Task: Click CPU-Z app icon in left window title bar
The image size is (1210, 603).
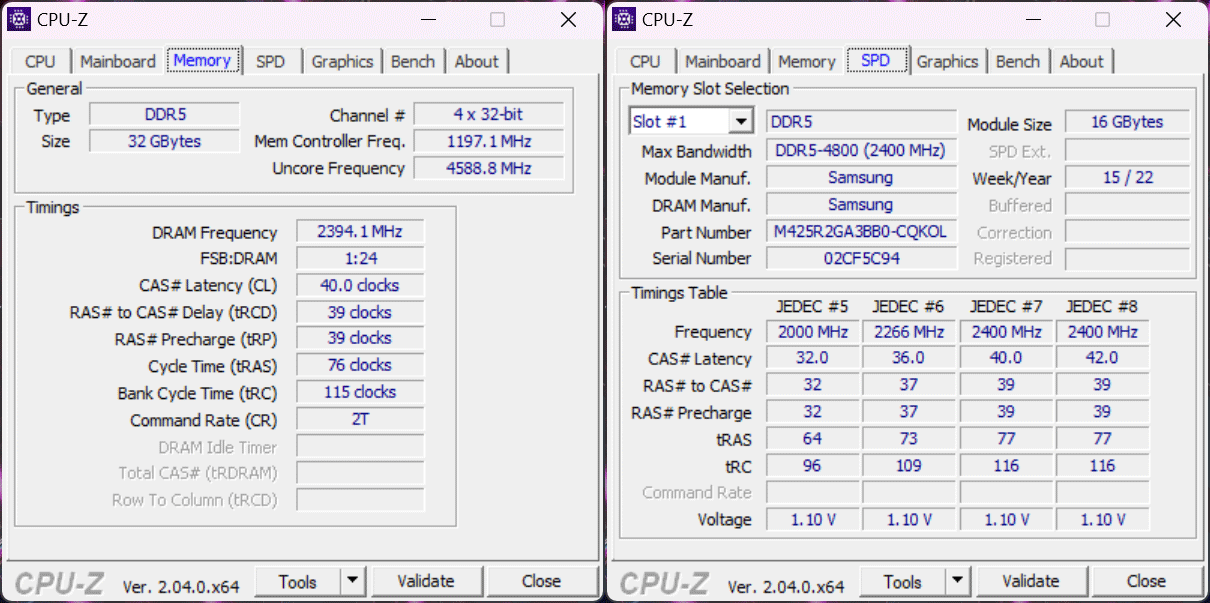Action: click(x=19, y=19)
